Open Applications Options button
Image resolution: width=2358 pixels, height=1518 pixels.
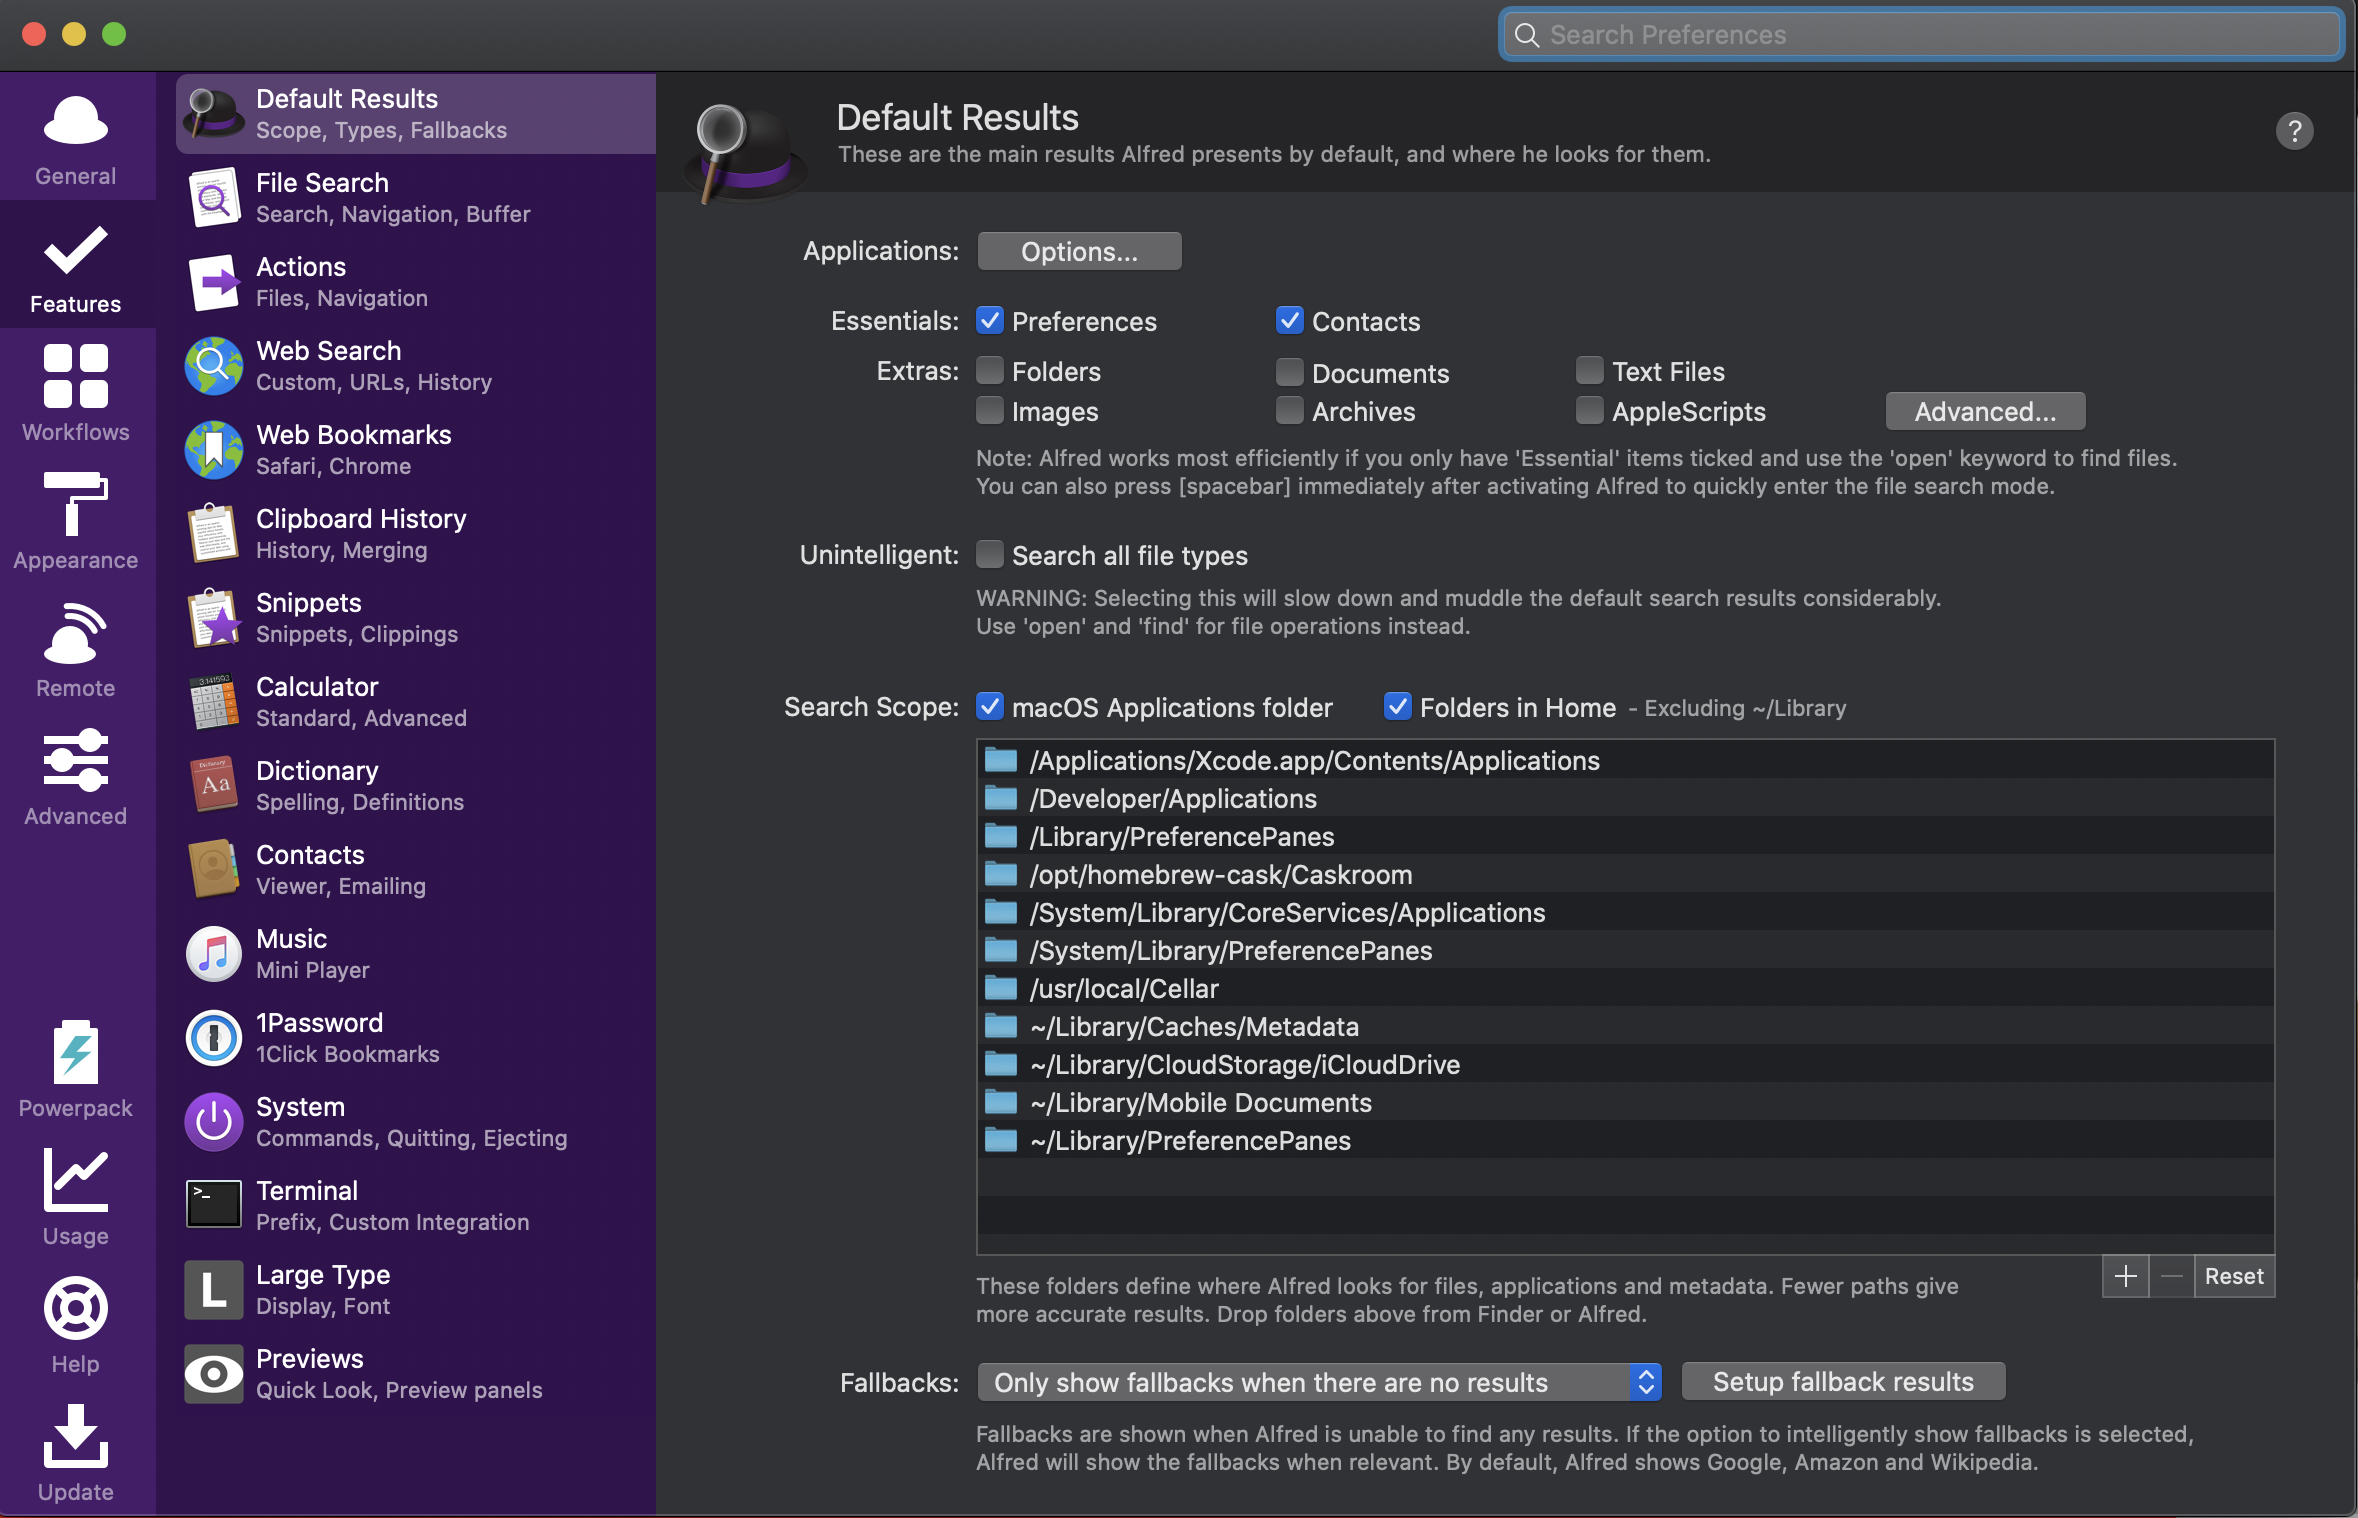[1080, 251]
